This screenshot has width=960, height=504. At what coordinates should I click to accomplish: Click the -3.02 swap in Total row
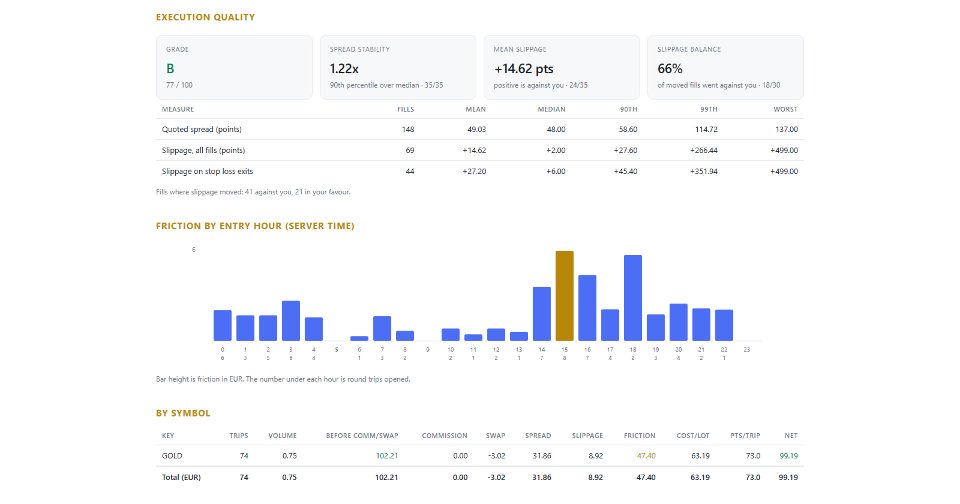[497, 478]
